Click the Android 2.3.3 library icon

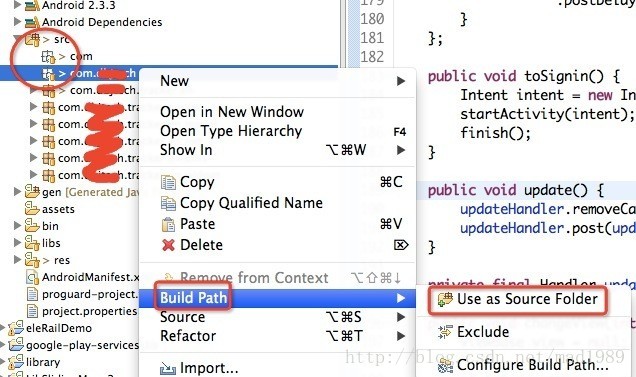point(32,6)
